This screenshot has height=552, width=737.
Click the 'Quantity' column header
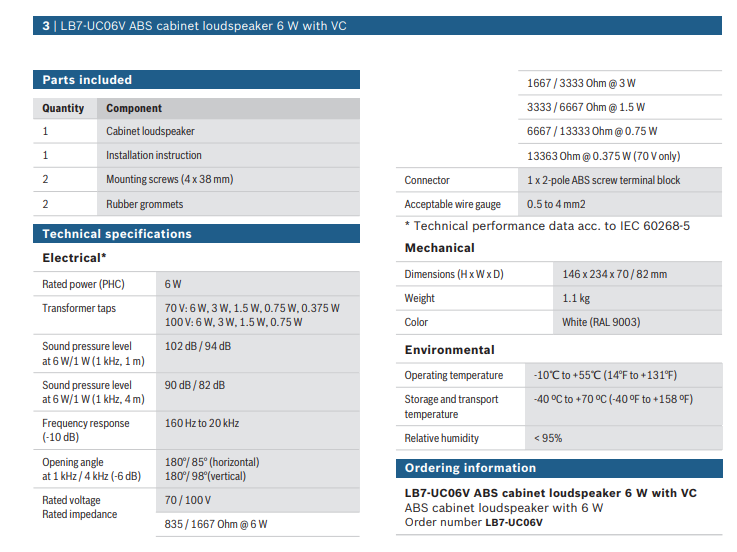(x=63, y=108)
